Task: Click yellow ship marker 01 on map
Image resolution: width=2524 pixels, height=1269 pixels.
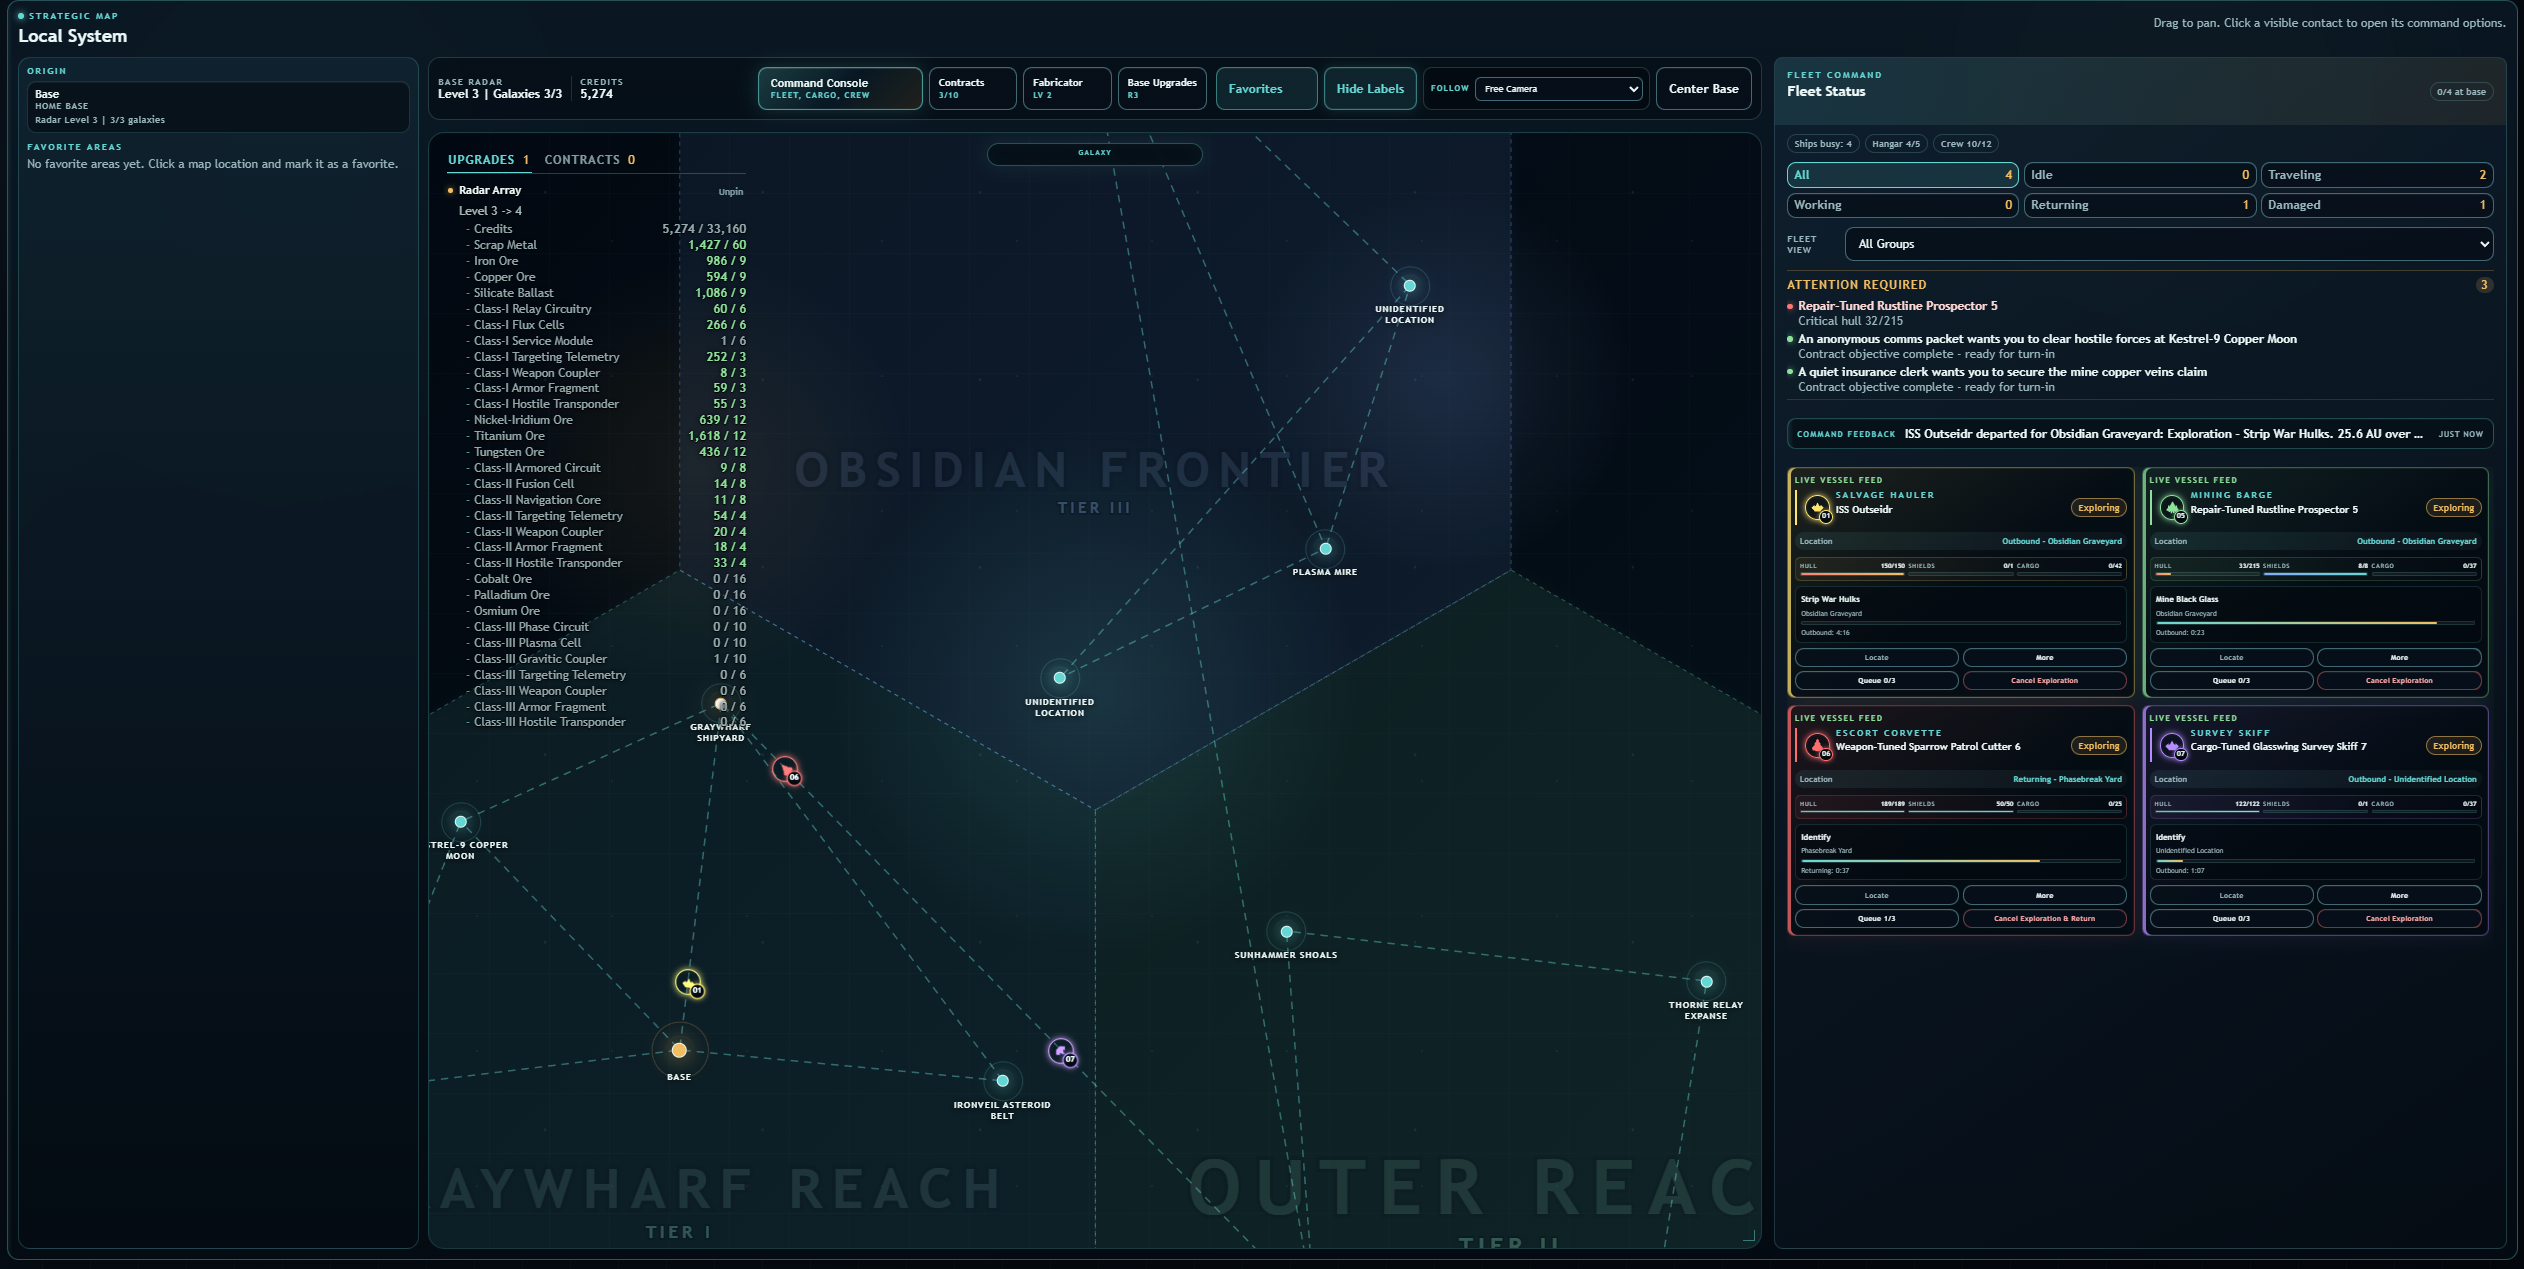Action: 689,983
